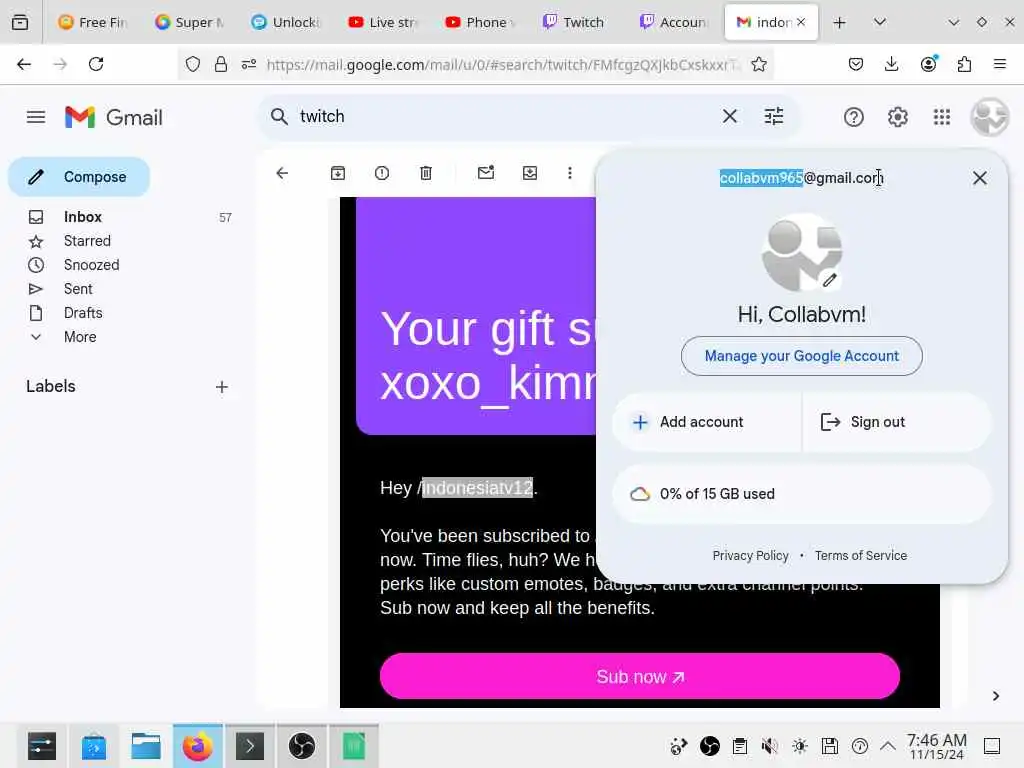Create a new label with plus icon

221,387
